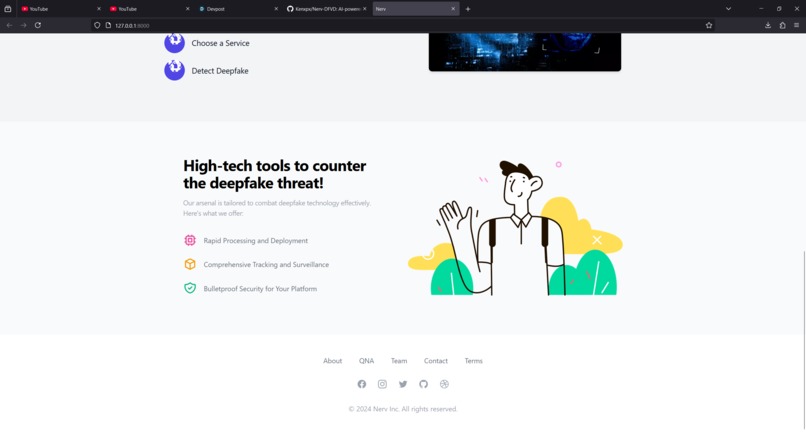
Task: Click the orange box icon beside Comprehensive Tracking
Action: coord(190,264)
